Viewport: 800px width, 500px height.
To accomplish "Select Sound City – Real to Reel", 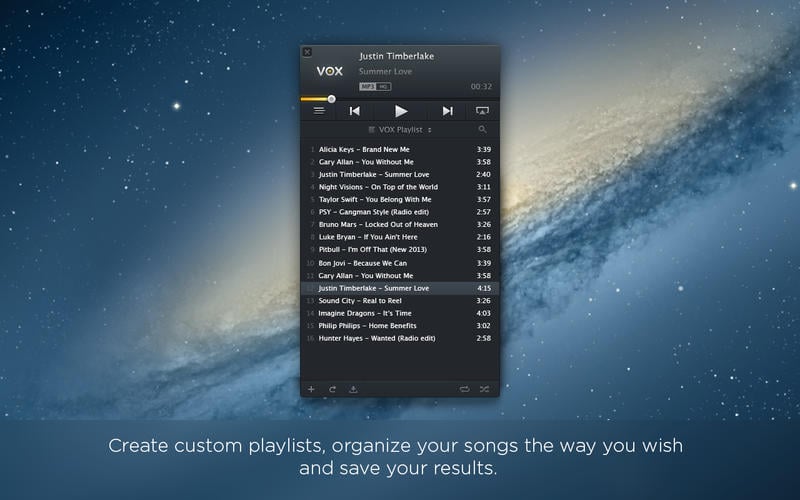I will (x=400, y=301).
